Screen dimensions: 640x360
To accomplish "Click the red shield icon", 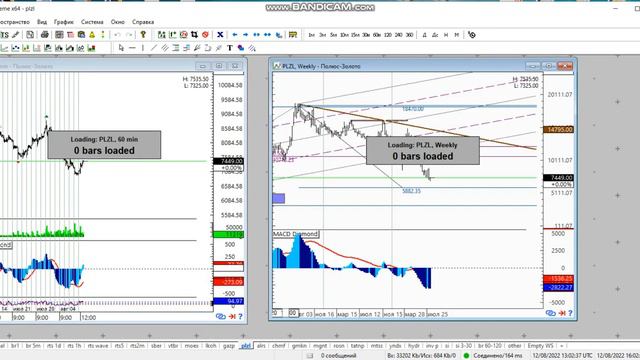I will [205, 35].
